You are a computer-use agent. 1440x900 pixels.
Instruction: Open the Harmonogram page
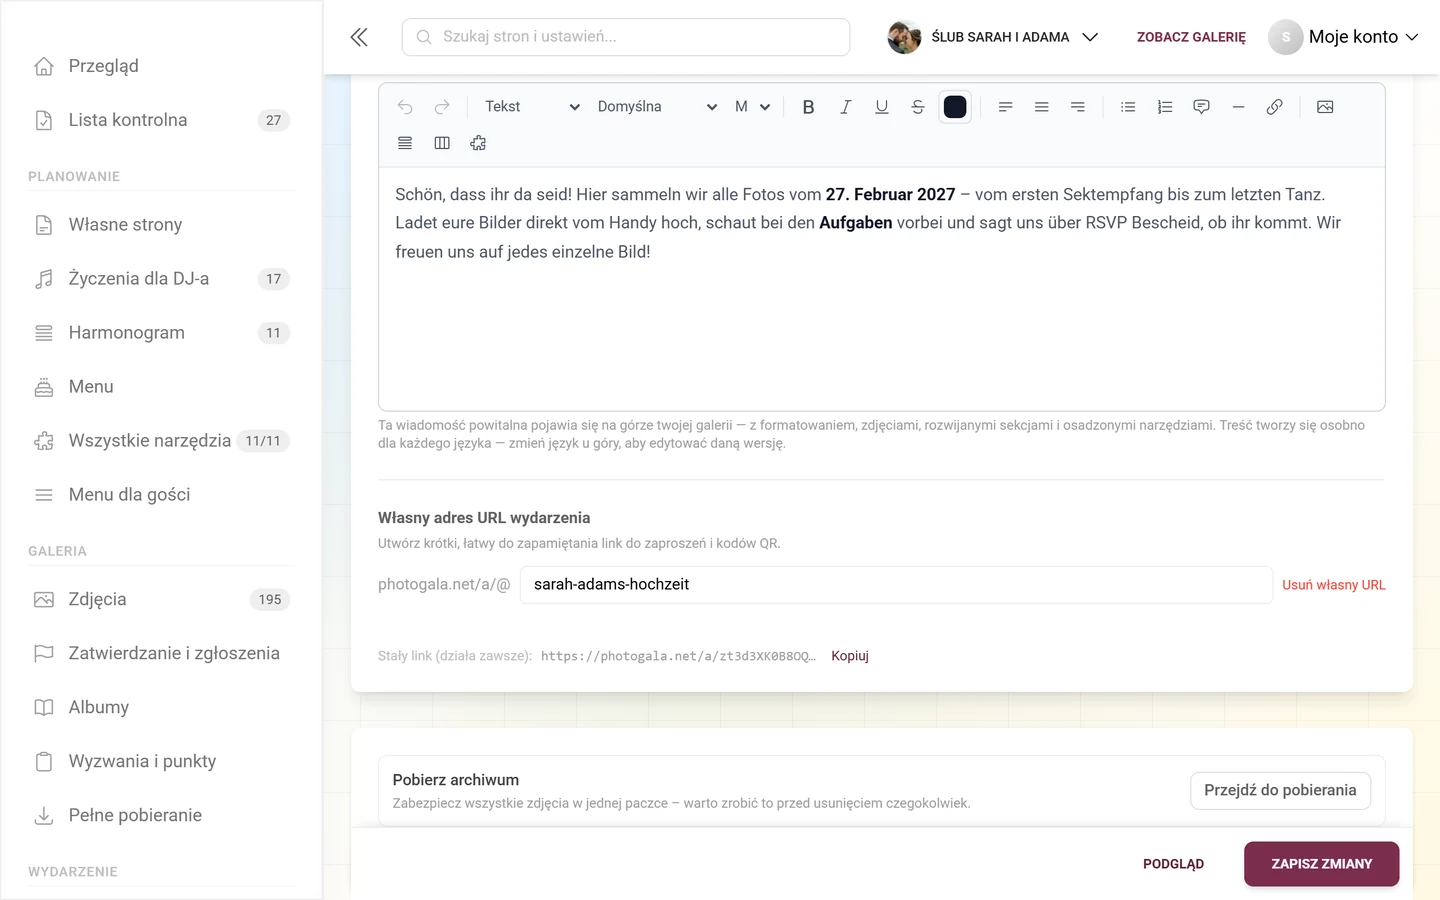(161, 333)
